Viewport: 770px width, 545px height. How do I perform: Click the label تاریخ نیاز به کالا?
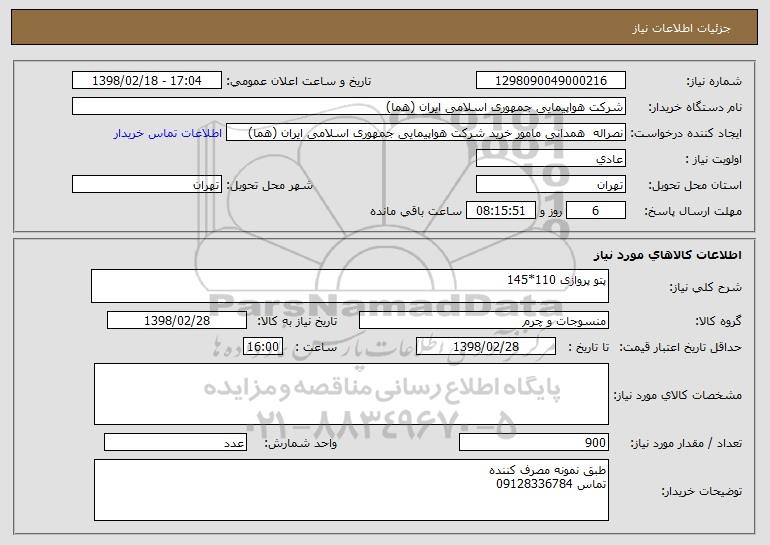298,322
